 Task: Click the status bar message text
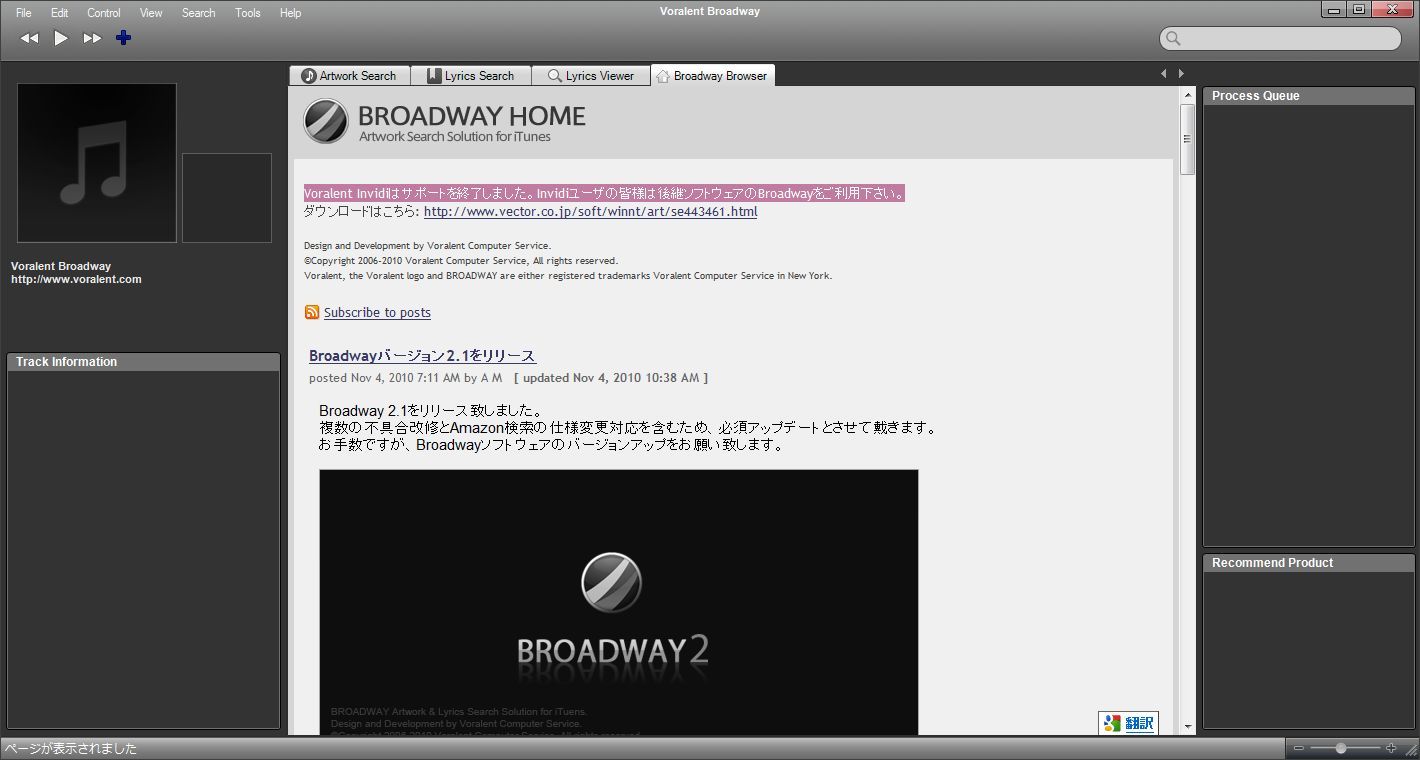coord(71,748)
